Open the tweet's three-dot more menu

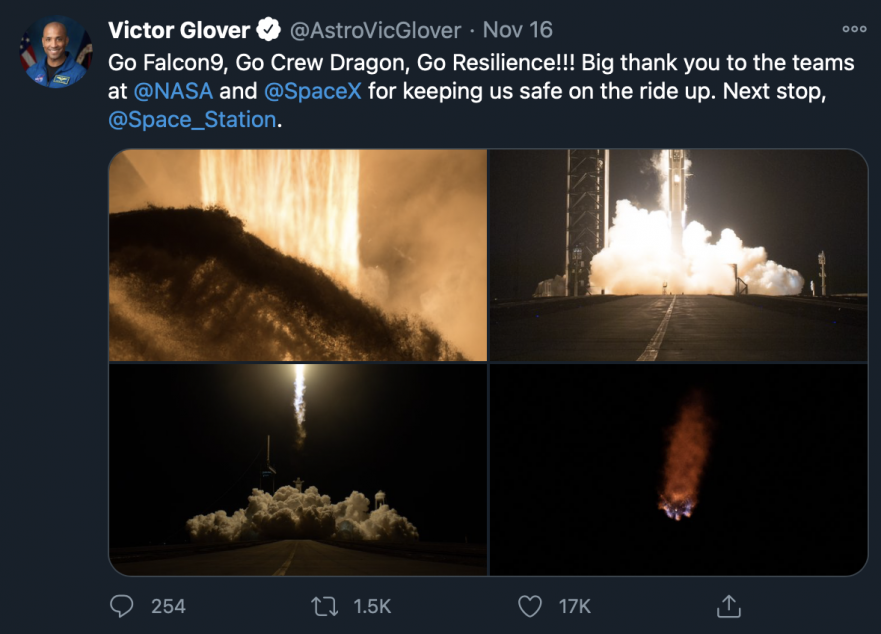pyautogui.click(x=854, y=29)
